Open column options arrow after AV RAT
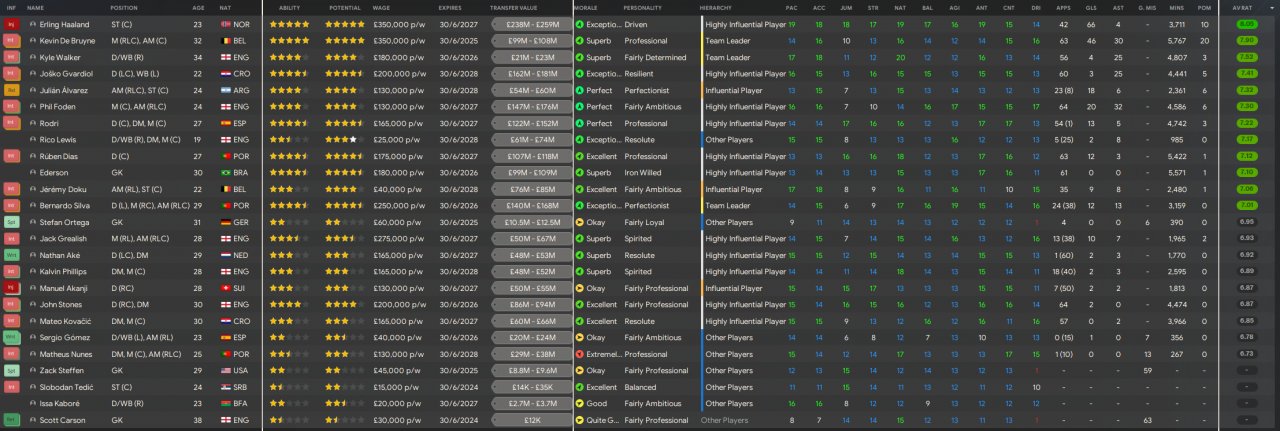Image resolution: width=1280 pixels, height=431 pixels. click(x=1272, y=7)
